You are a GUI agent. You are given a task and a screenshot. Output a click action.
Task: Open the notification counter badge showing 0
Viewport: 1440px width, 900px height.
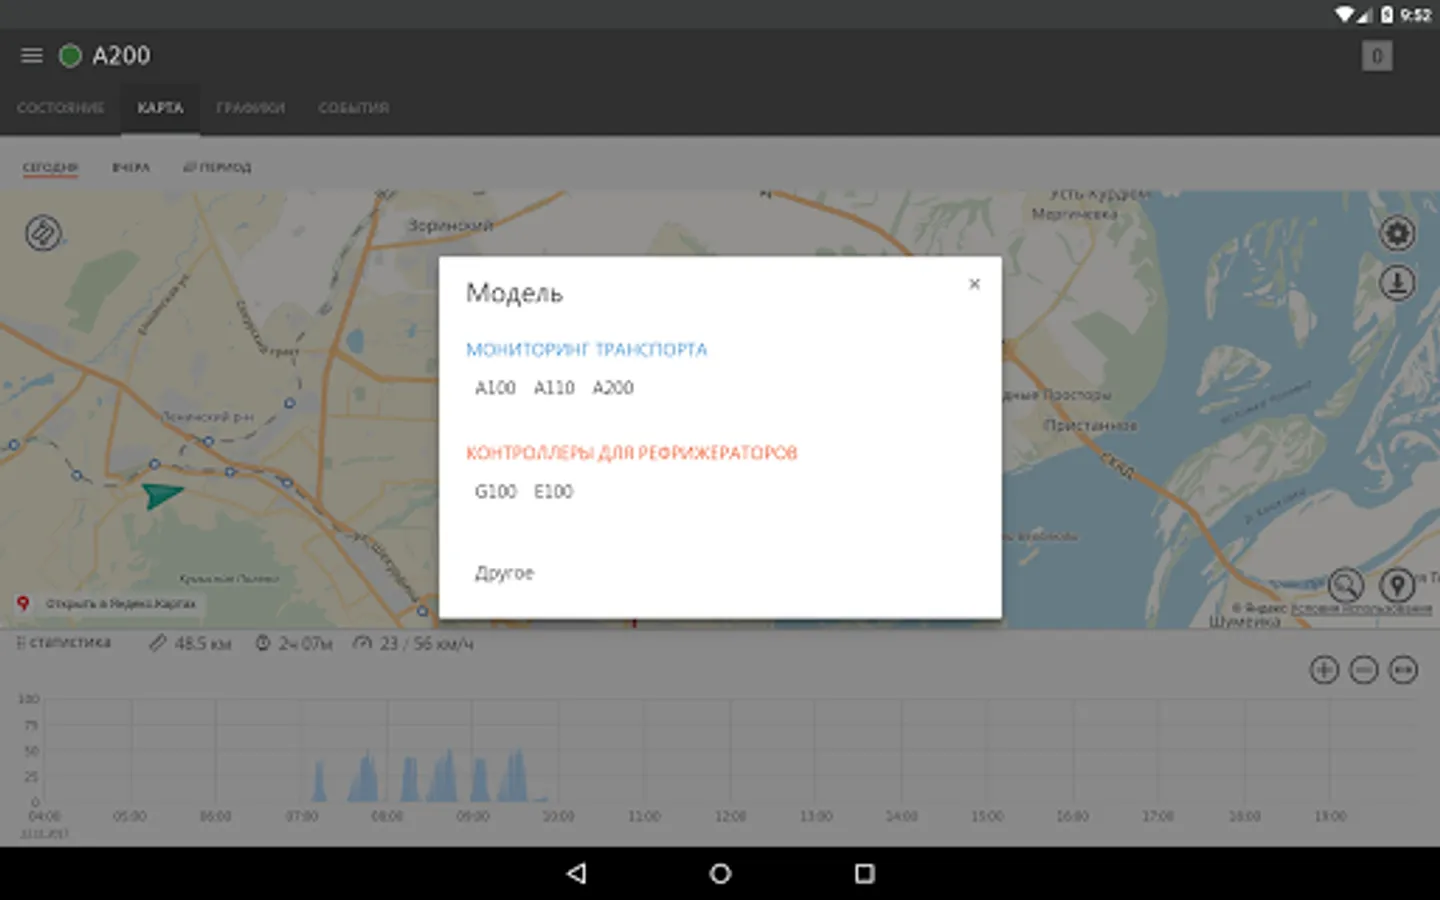click(1377, 56)
